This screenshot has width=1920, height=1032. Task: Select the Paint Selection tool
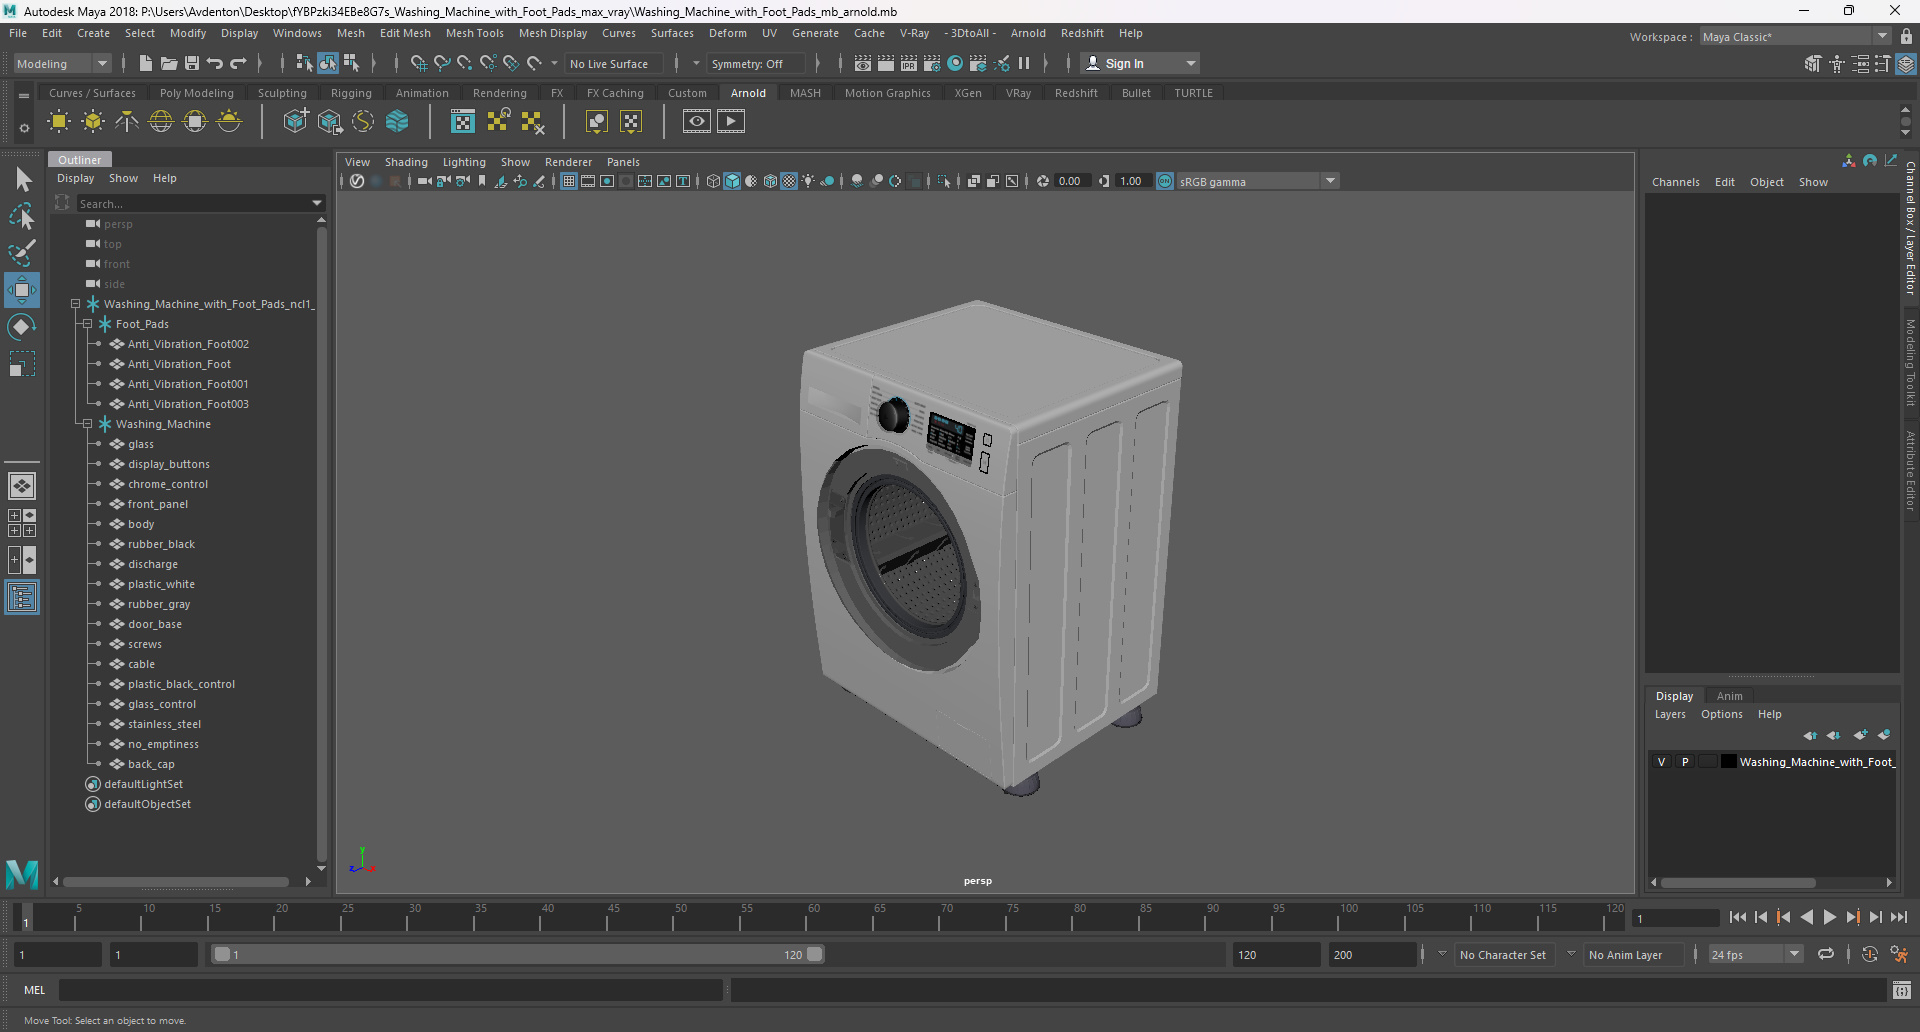coord(22,252)
